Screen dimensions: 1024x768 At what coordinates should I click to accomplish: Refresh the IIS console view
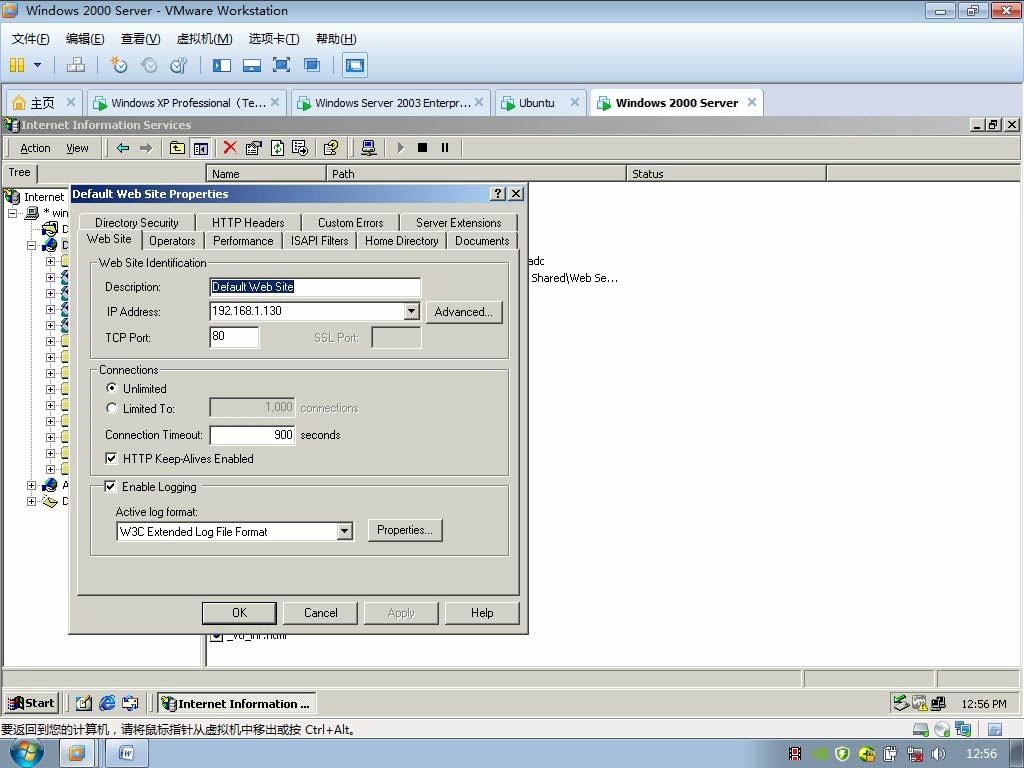(x=277, y=148)
